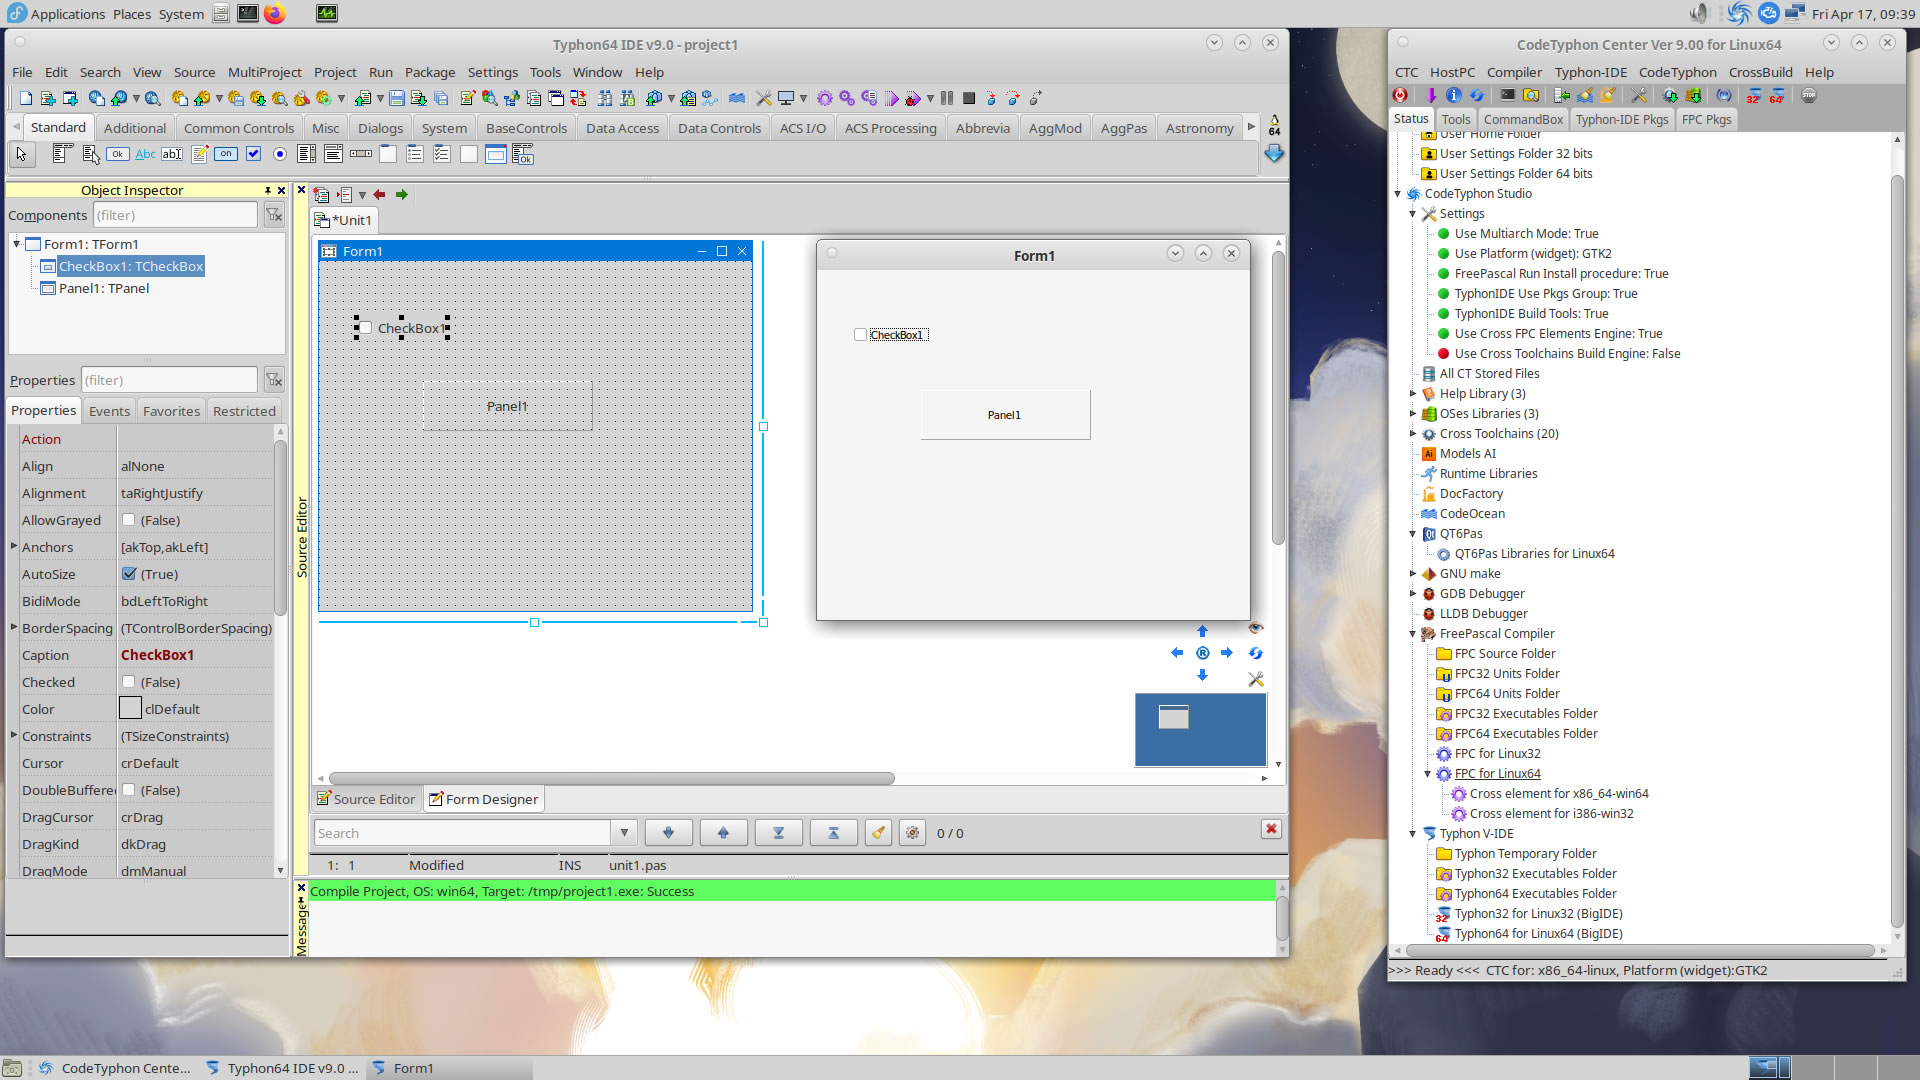Select the TCheckBox component in the palette

point(254,154)
